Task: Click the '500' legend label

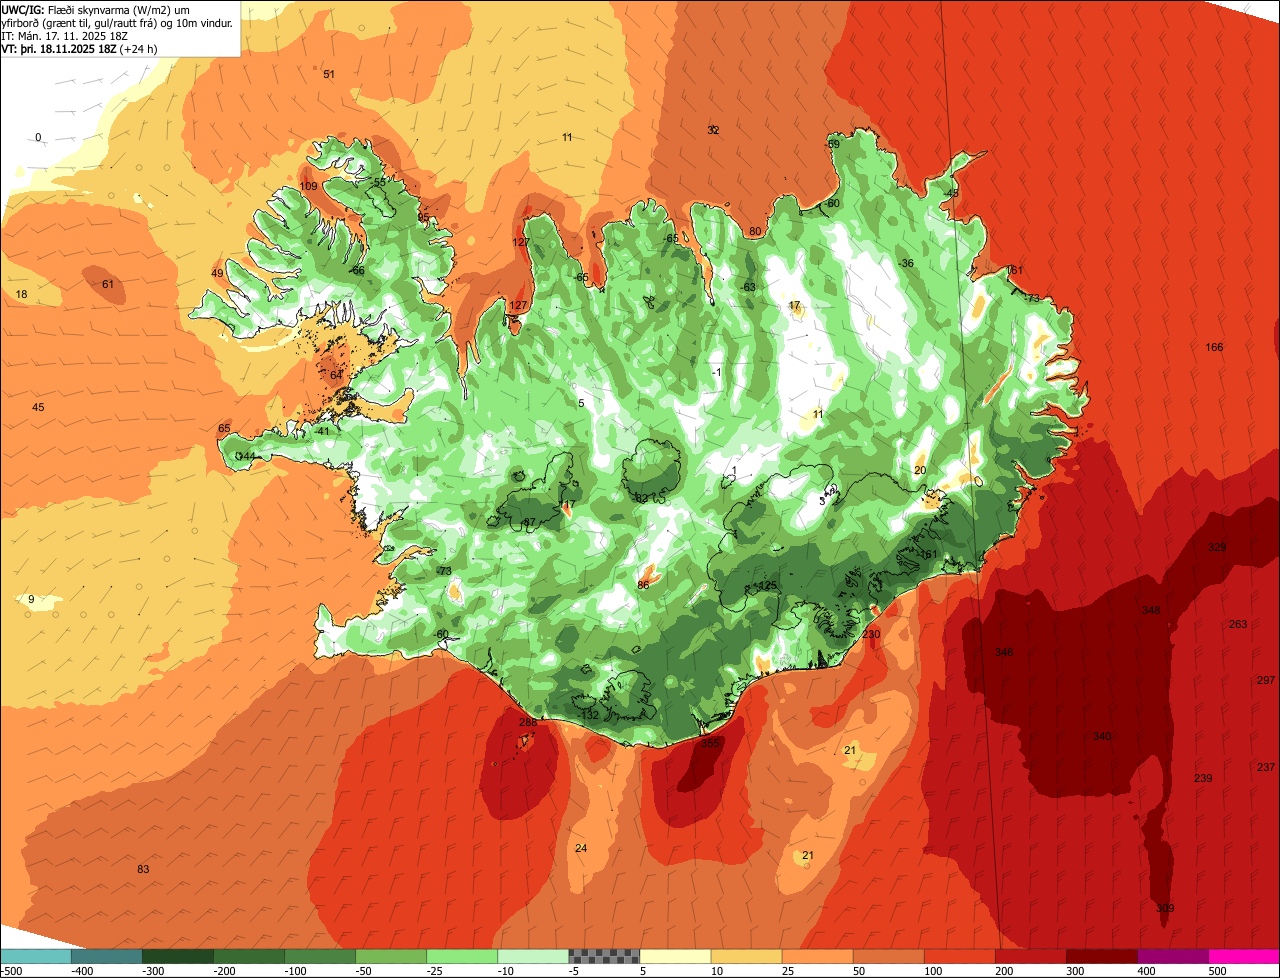Action: (1219, 970)
